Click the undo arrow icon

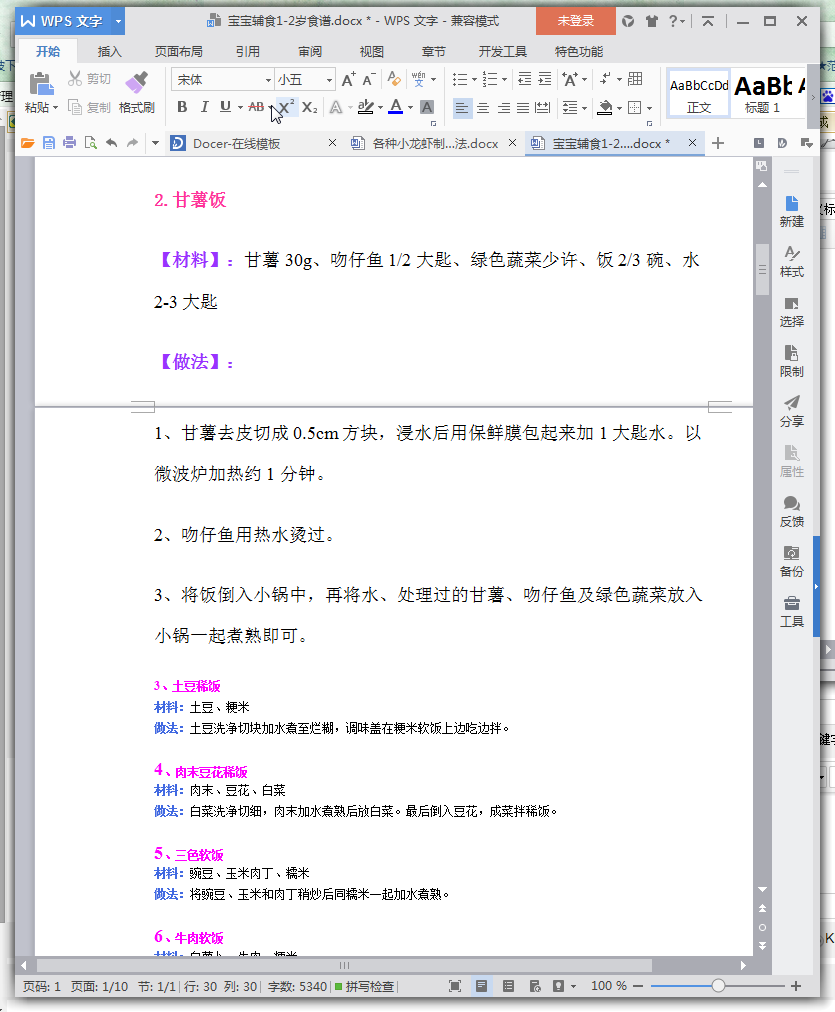(112, 143)
